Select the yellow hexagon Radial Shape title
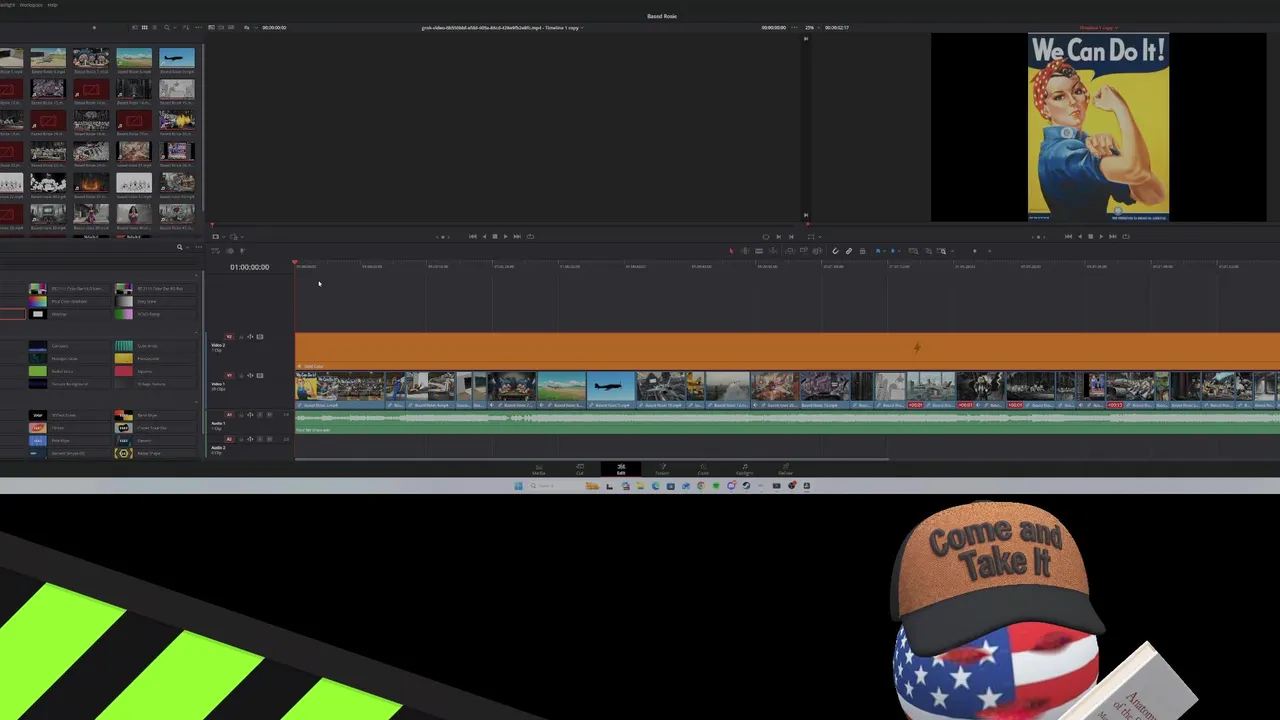 (124, 453)
